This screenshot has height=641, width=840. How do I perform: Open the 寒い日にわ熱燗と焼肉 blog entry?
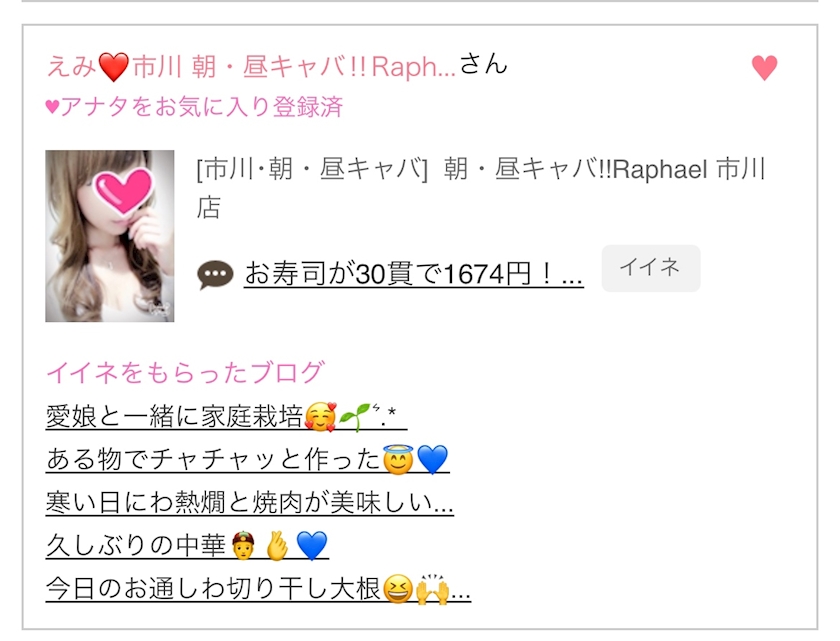tap(250, 502)
